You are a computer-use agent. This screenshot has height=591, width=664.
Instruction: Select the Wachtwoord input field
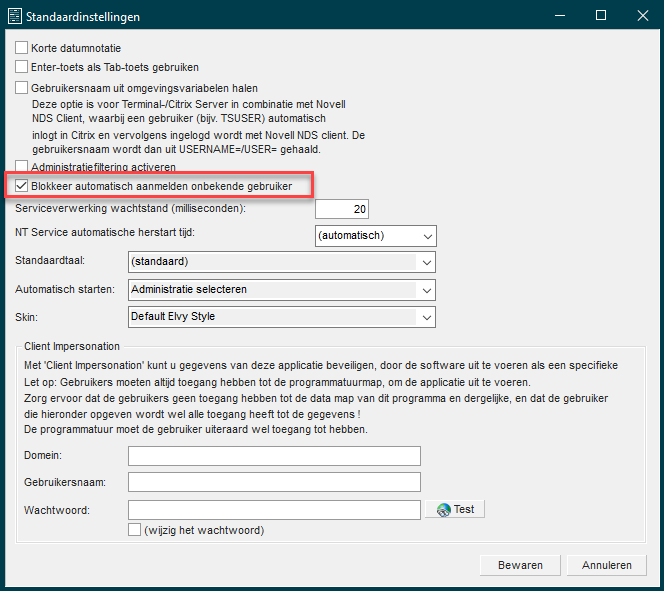pos(274,510)
